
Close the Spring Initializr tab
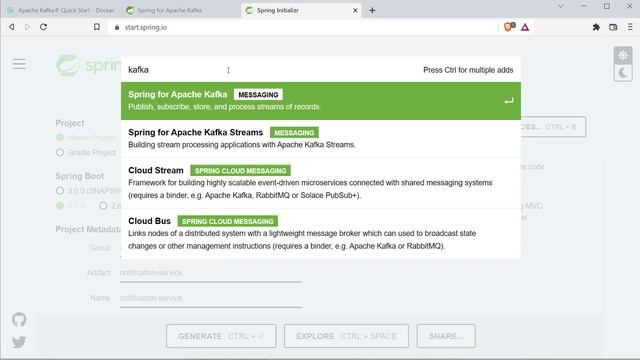click(355, 11)
